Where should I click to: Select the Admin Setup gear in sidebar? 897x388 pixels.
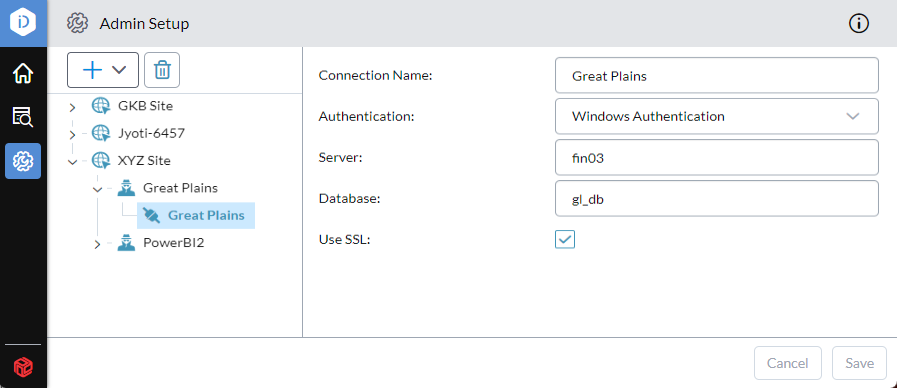click(23, 161)
